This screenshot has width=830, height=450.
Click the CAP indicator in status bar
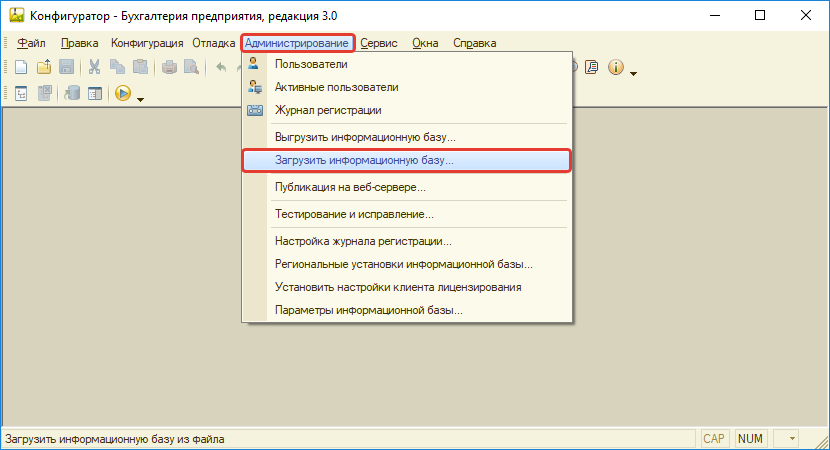[714, 439]
